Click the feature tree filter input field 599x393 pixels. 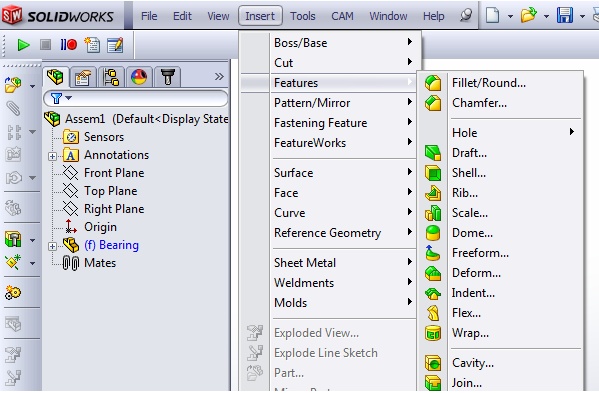point(136,98)
